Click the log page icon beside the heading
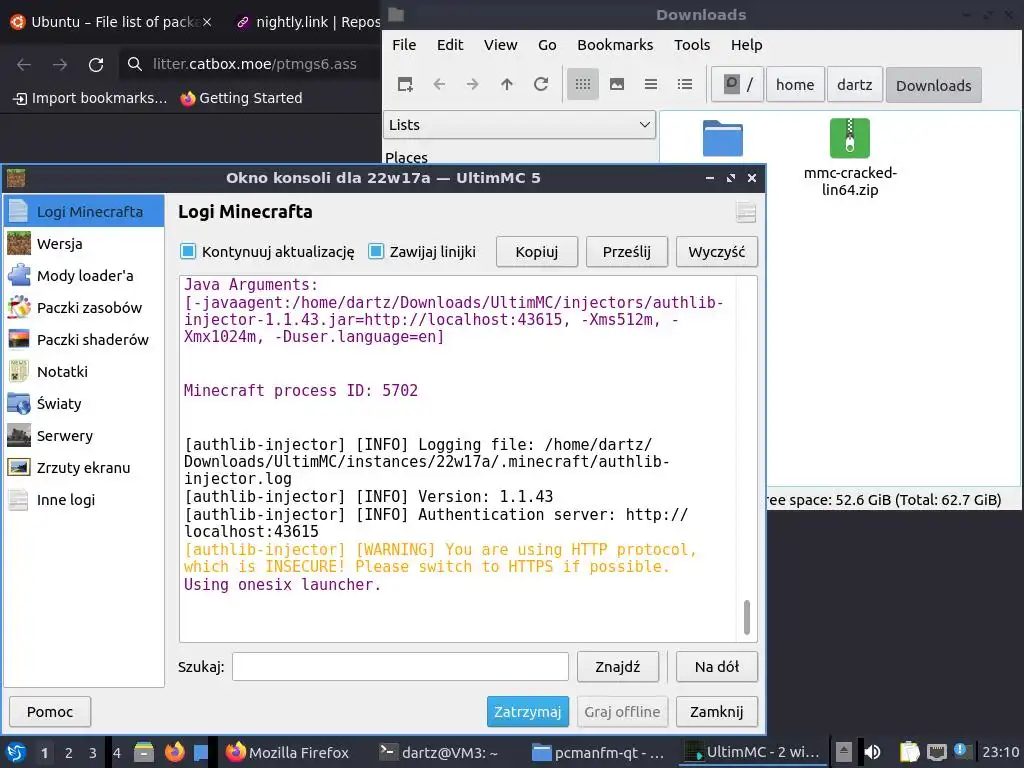The image size is (1024, 768). (x=746, y=212)
